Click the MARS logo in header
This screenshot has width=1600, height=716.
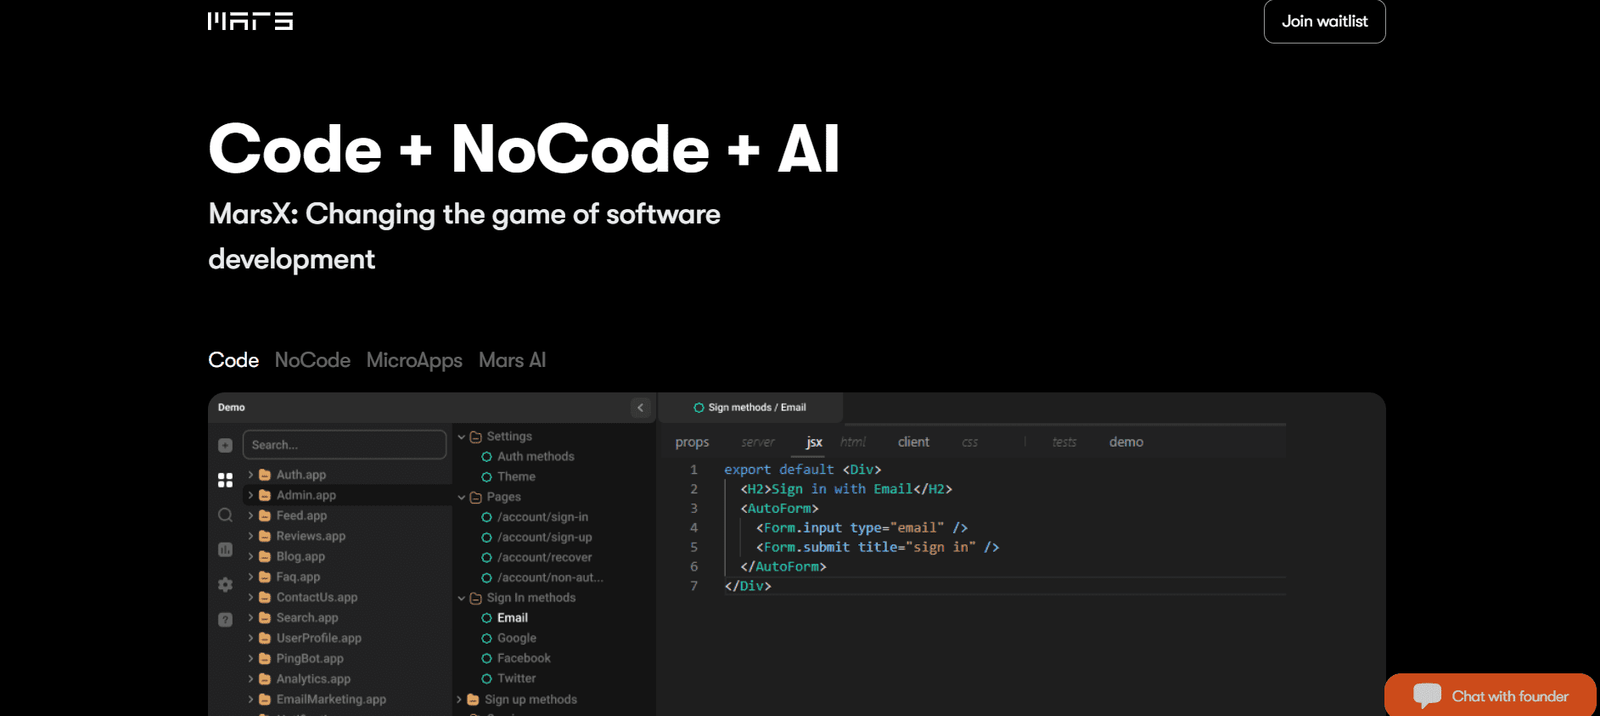pos(250,21)
